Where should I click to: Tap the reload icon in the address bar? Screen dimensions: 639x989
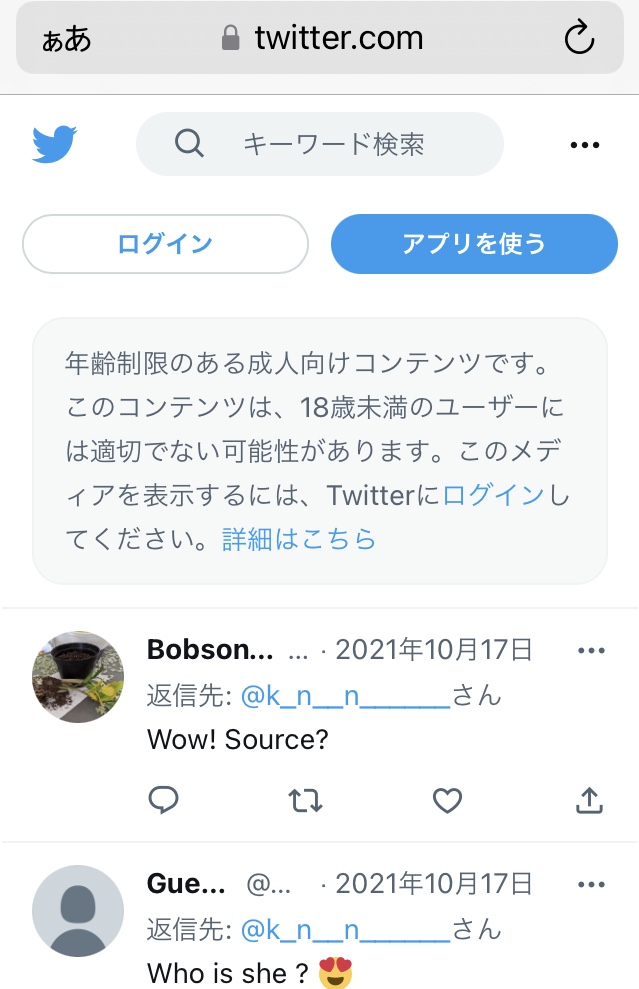pos(579,37)
